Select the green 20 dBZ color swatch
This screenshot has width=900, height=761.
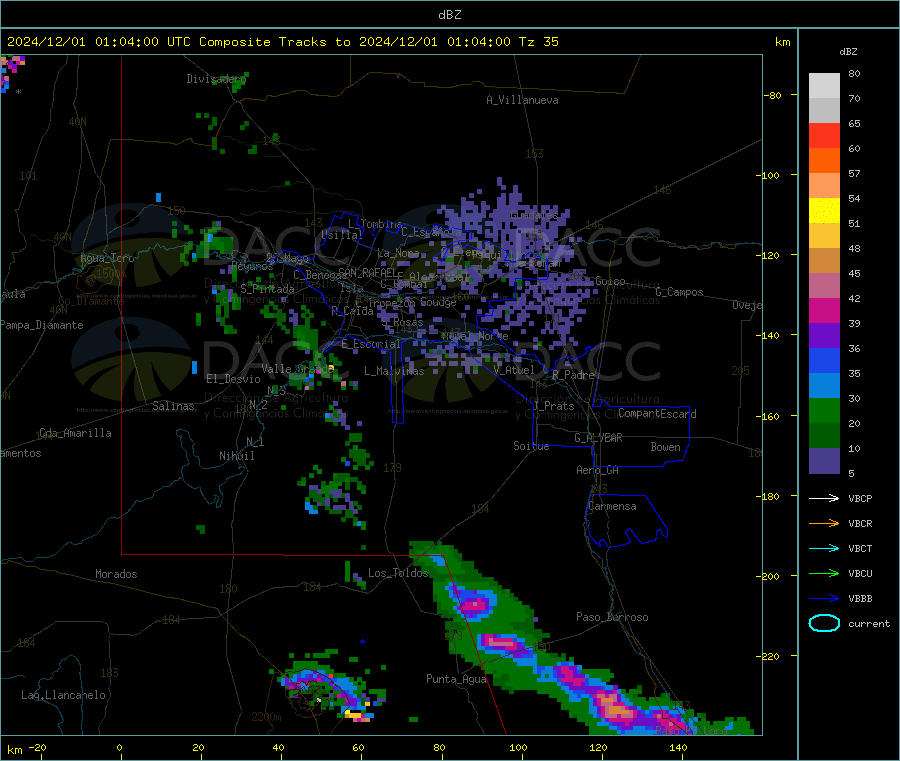(x=824, y=410)
